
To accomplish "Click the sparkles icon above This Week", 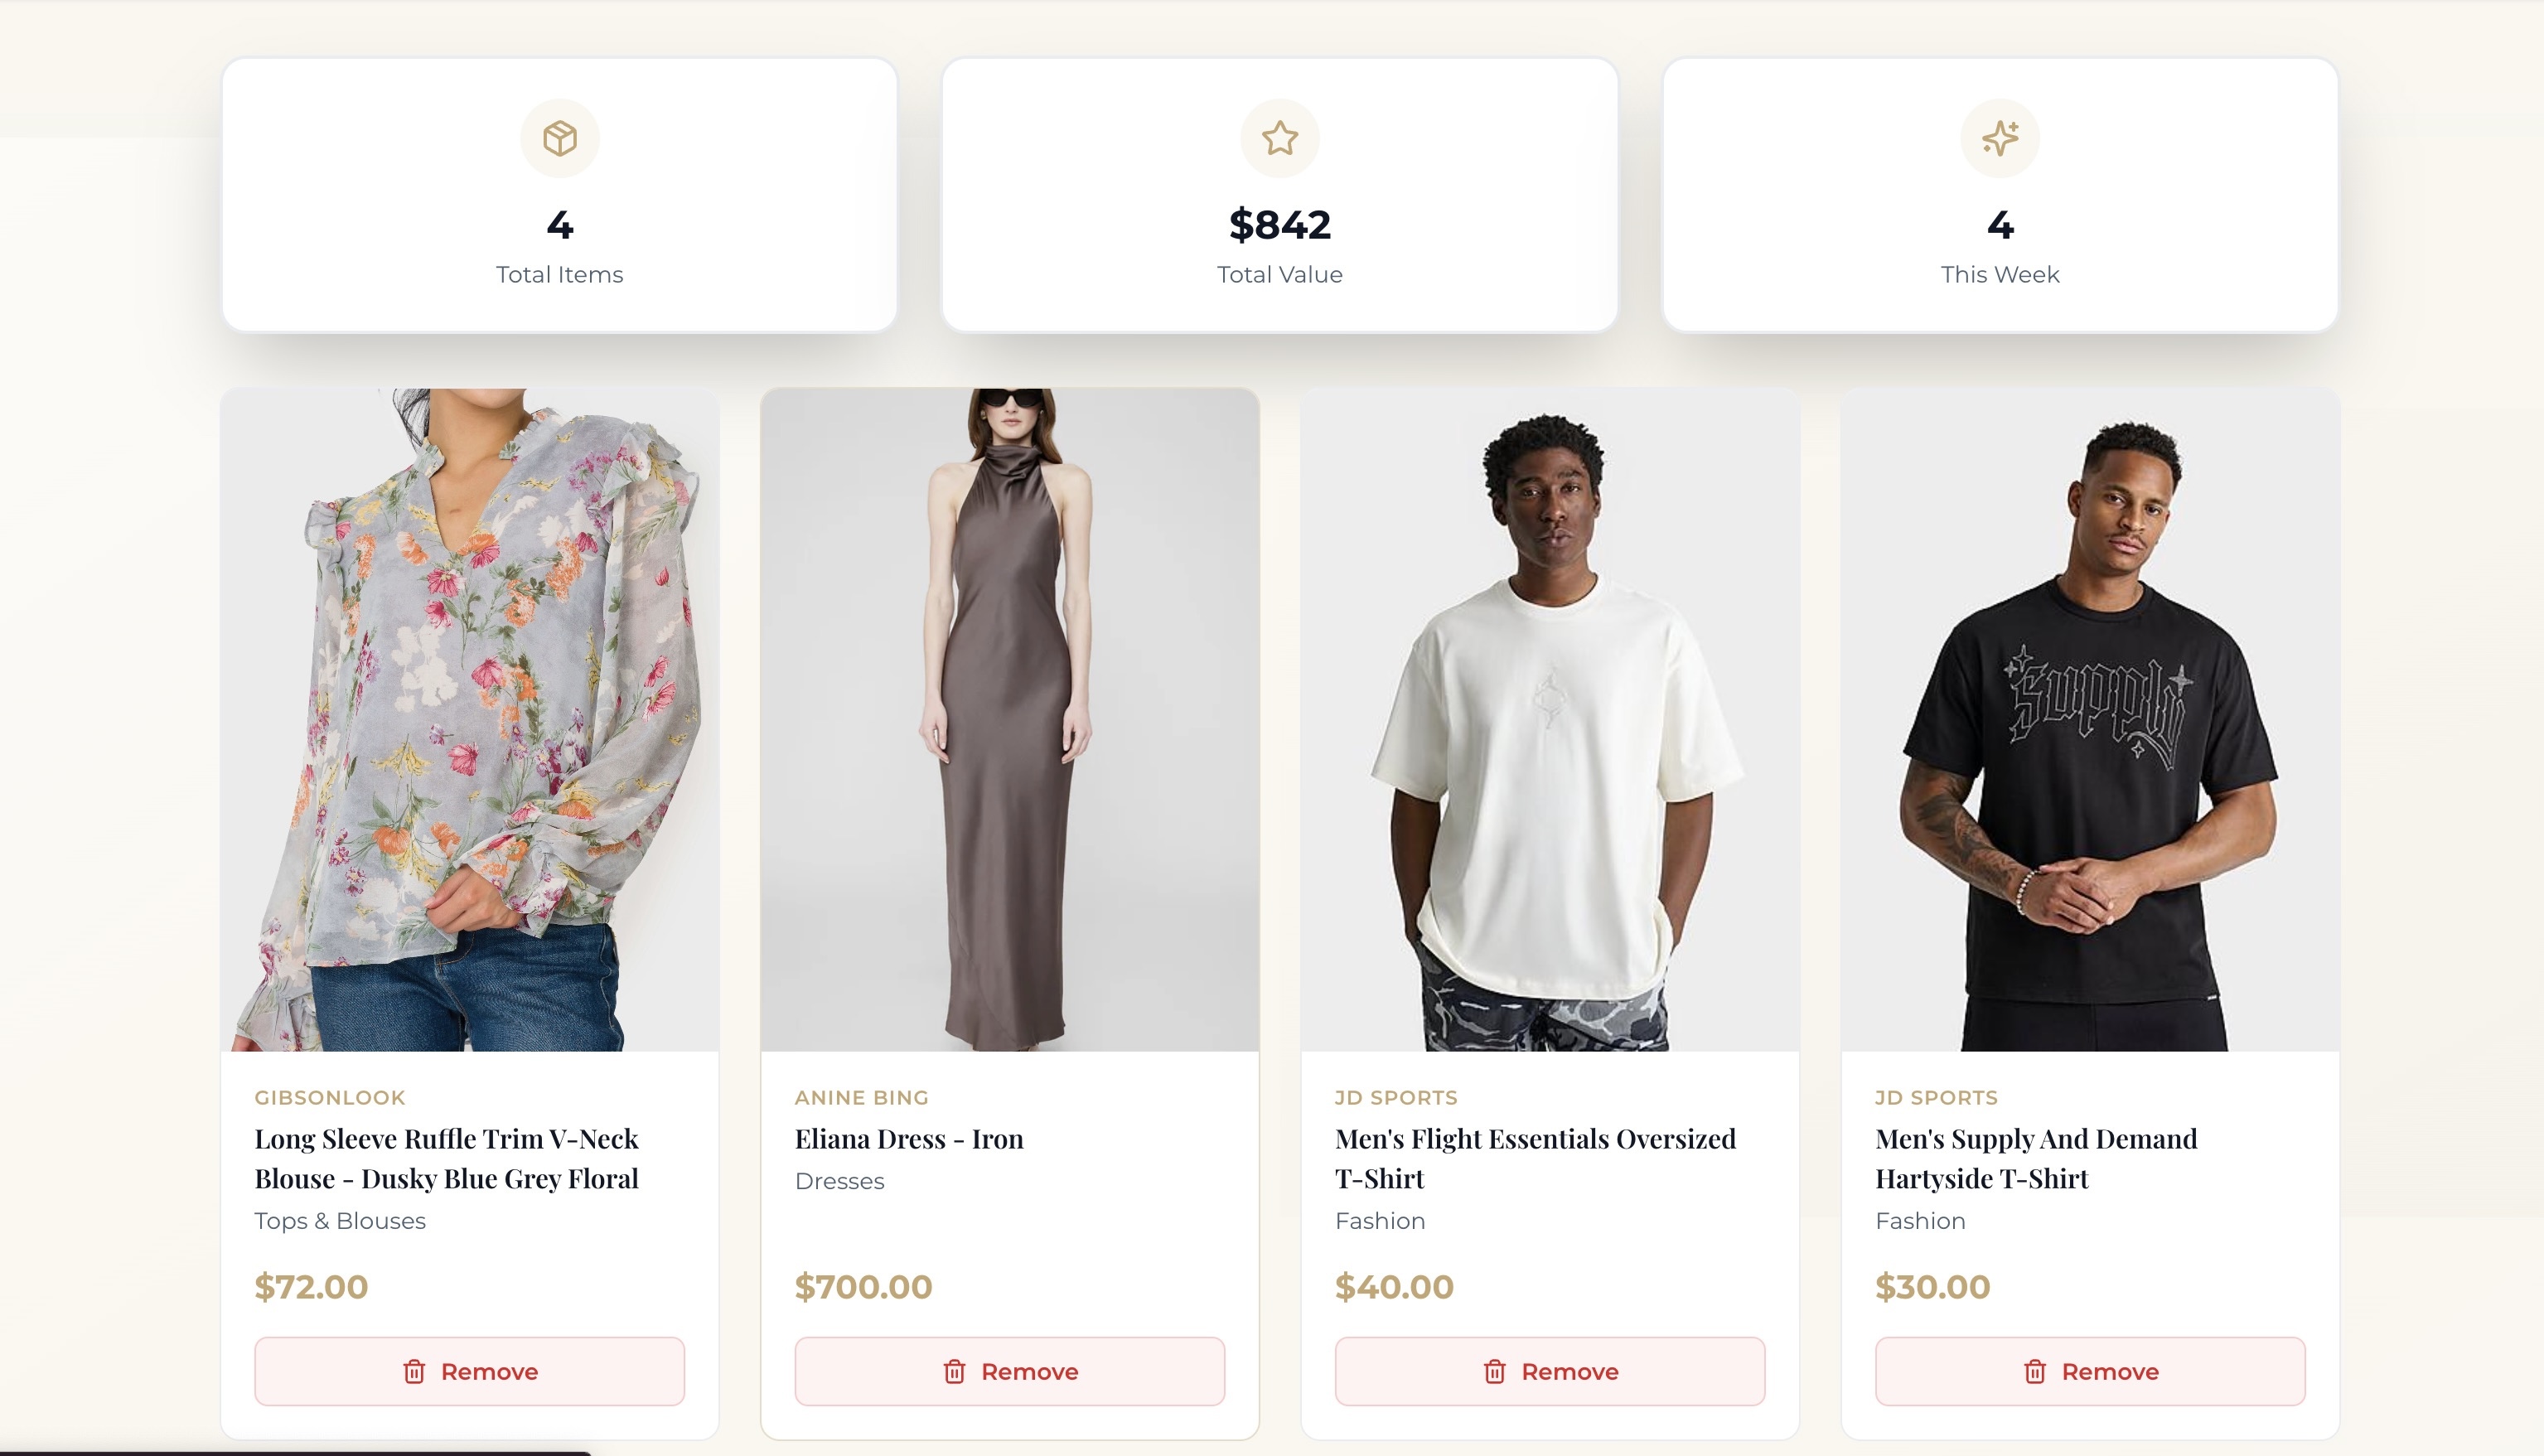I will [2000, 138].
